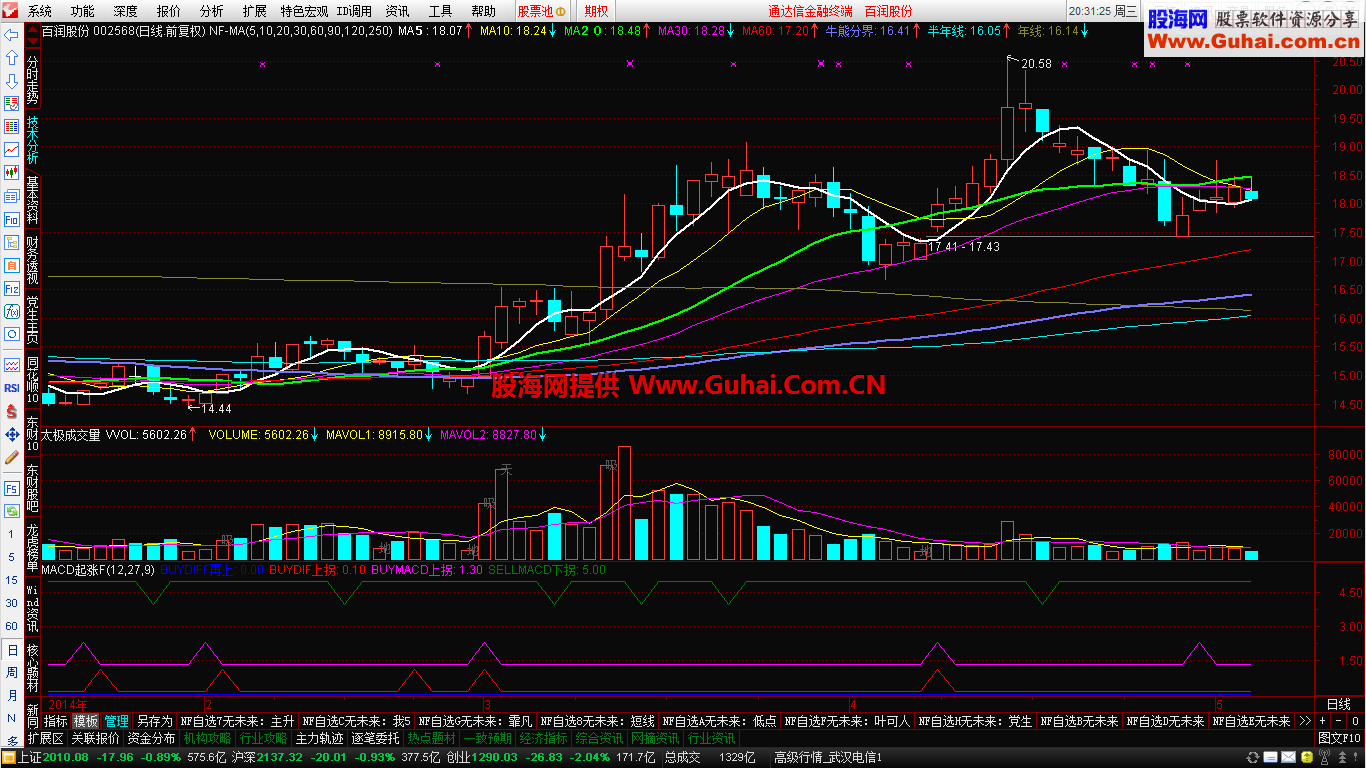
Task: Click the blue four-way move arrows icon
Action: click(11, 434)
